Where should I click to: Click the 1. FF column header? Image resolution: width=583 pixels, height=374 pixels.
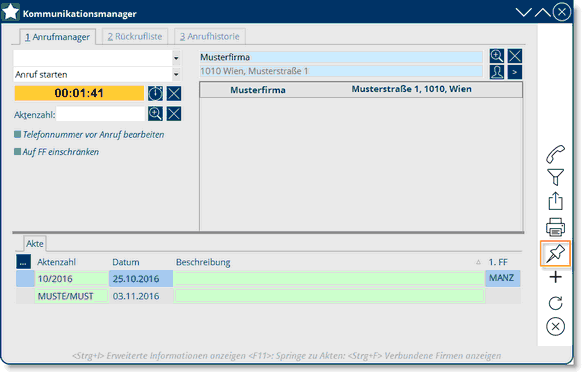pyautogui.click(x=498, y=262)
